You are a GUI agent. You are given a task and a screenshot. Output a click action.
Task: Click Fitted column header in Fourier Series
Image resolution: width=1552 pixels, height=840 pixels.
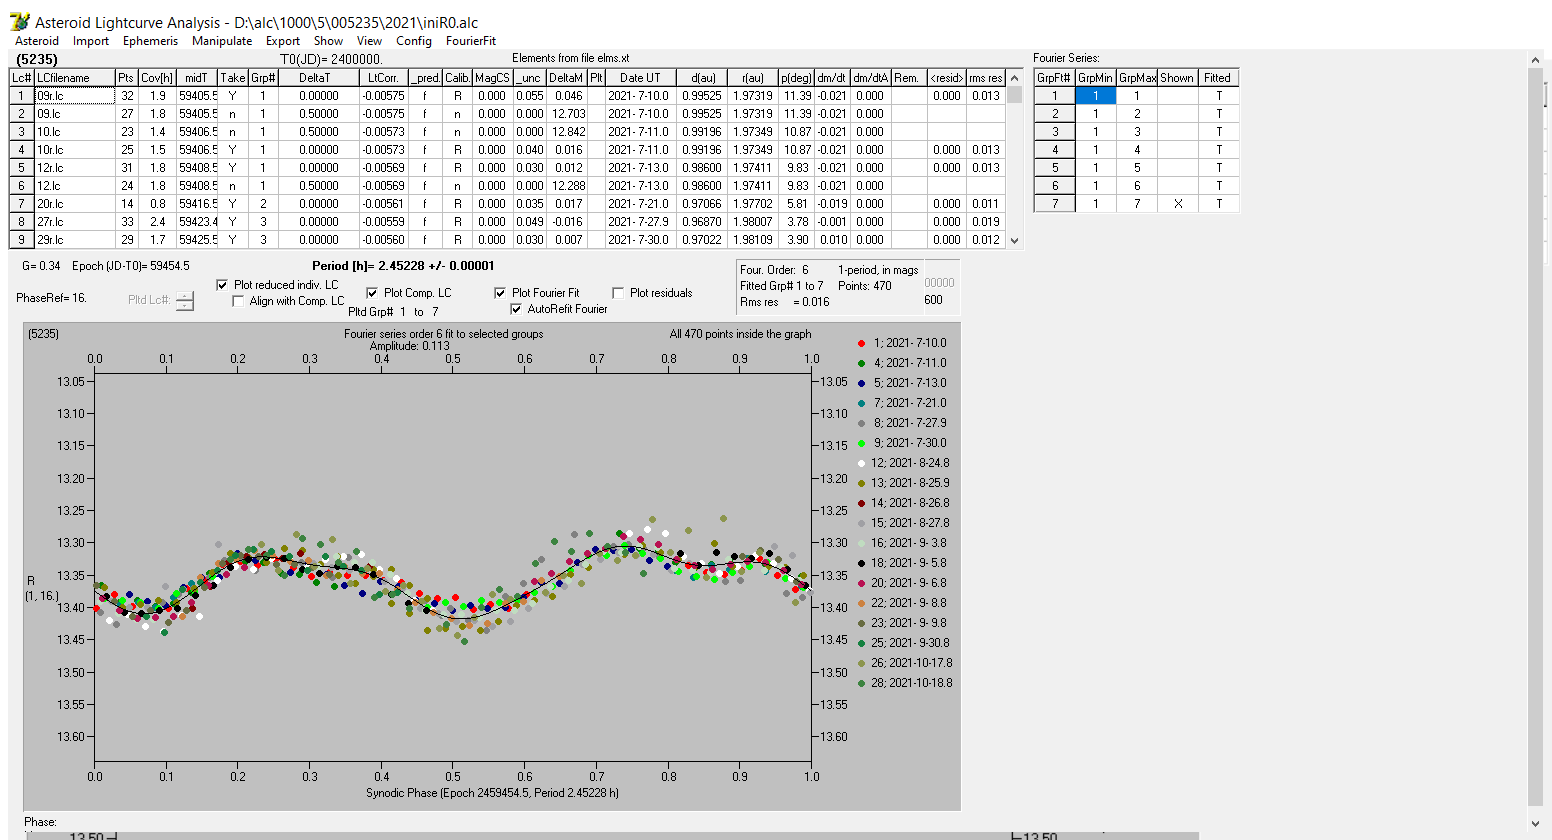(1218, 78)
